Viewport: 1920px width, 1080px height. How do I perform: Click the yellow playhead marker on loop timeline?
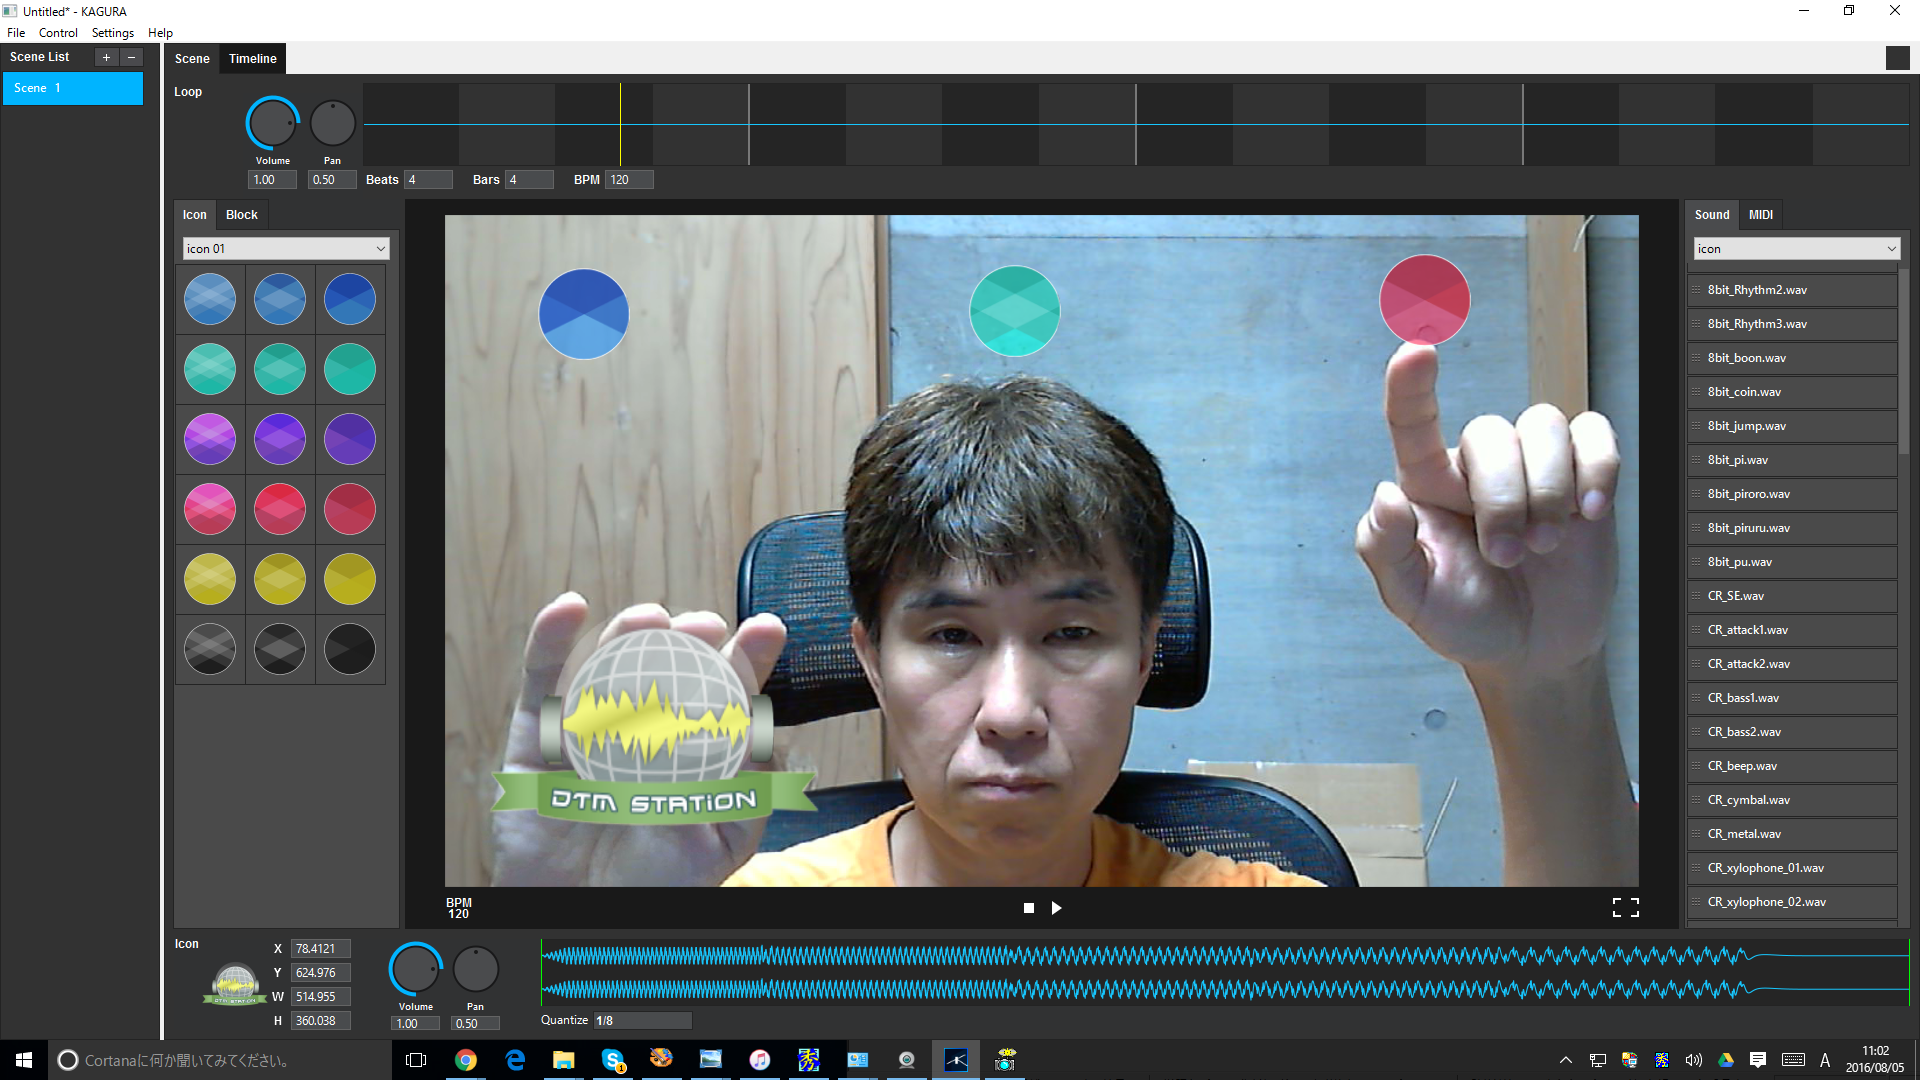(x=620, y=124)
